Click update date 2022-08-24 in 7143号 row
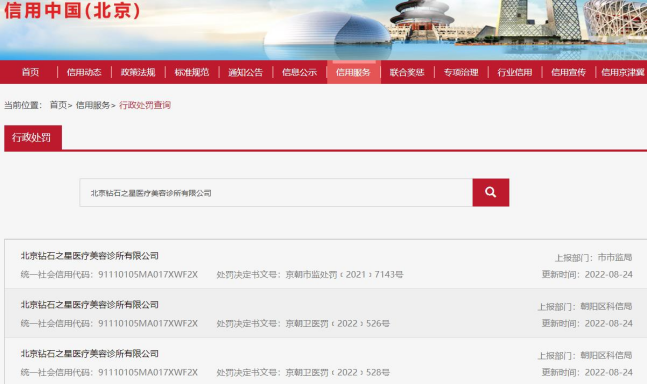The height and width of the screenshot is (385, 647). point(609,274)
